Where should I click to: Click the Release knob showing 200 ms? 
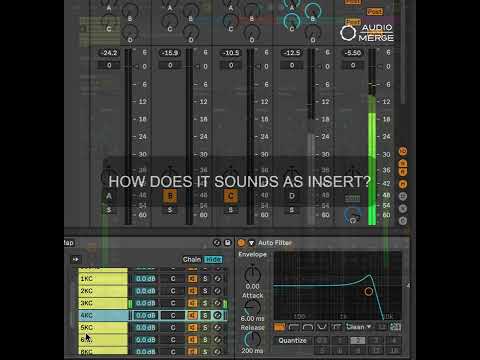pos(252,339)
